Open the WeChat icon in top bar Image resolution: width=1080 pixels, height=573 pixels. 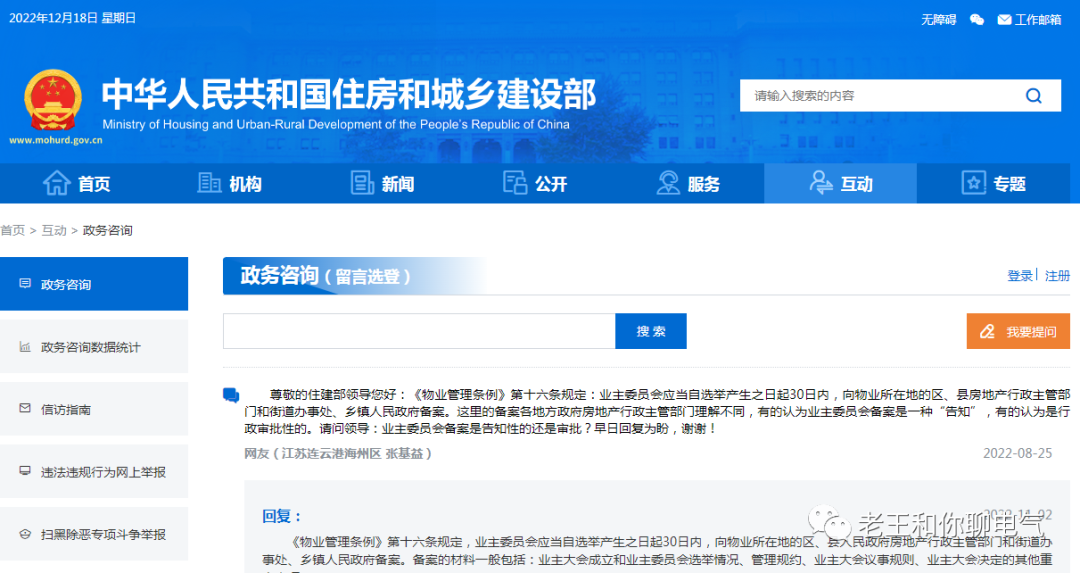point(976,19)
